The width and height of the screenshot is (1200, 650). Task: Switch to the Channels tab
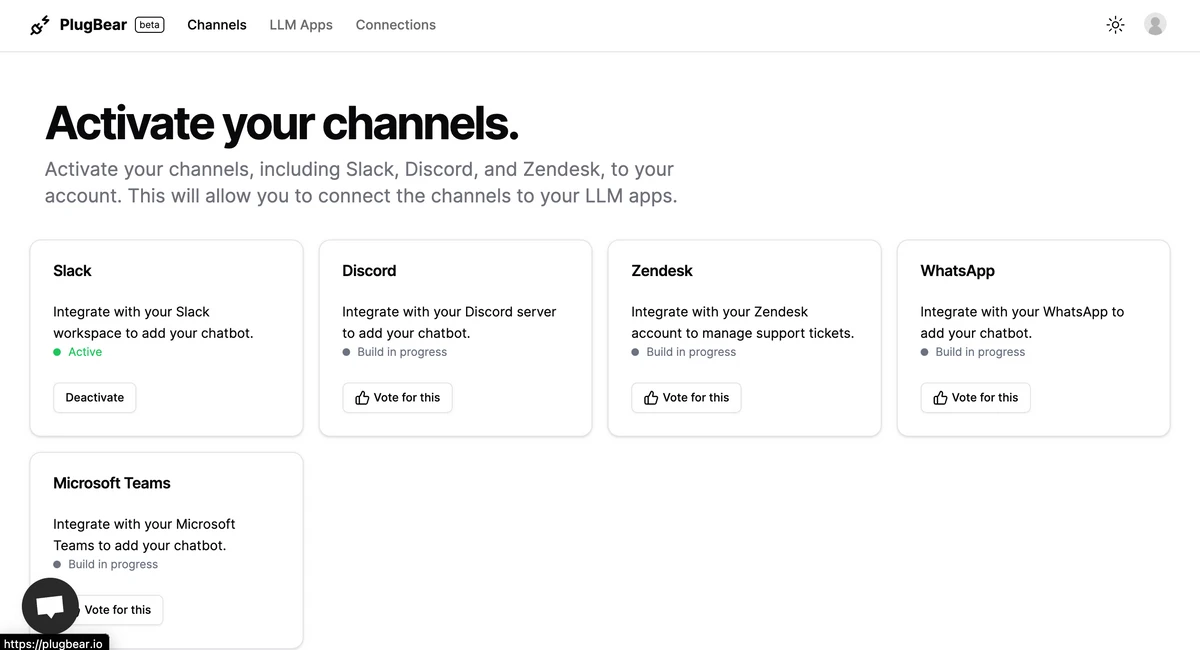(x=217, y=25)
